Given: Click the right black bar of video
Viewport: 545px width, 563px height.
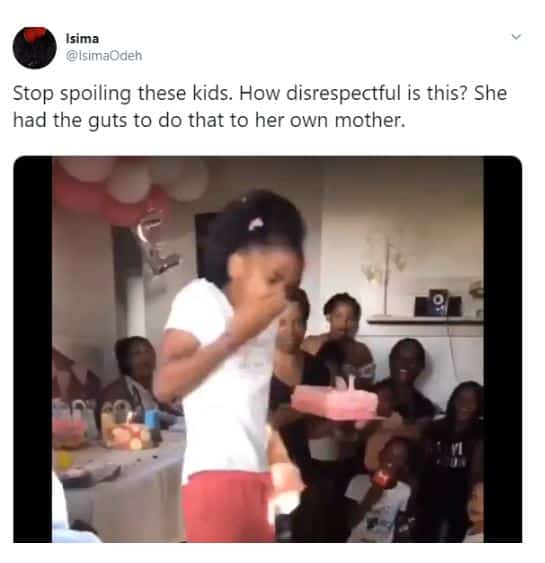Looking at the screenshot, I should (x=503, y=349).
